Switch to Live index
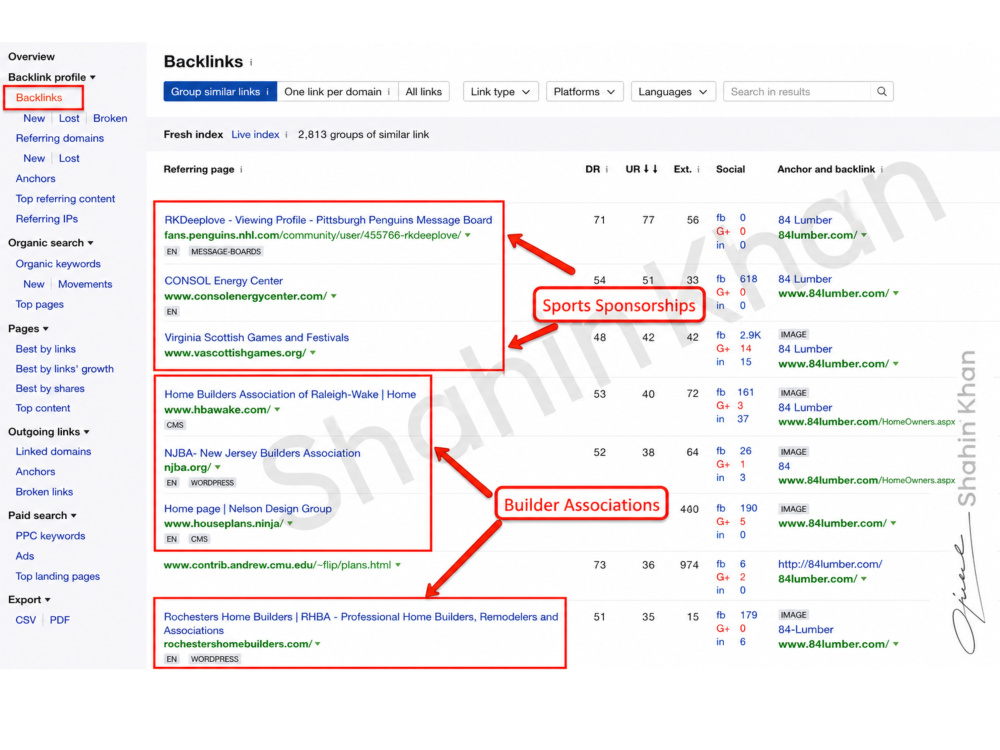 (255, 135)
